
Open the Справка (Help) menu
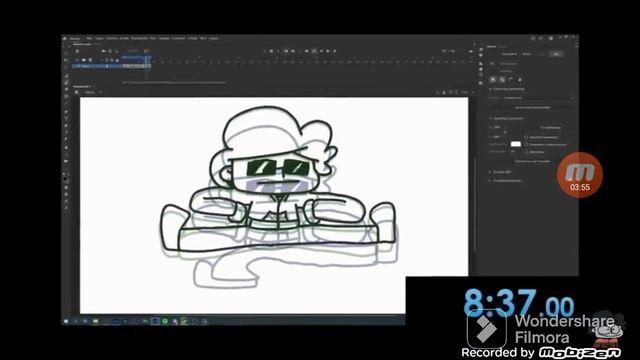[x=213, y=38]
